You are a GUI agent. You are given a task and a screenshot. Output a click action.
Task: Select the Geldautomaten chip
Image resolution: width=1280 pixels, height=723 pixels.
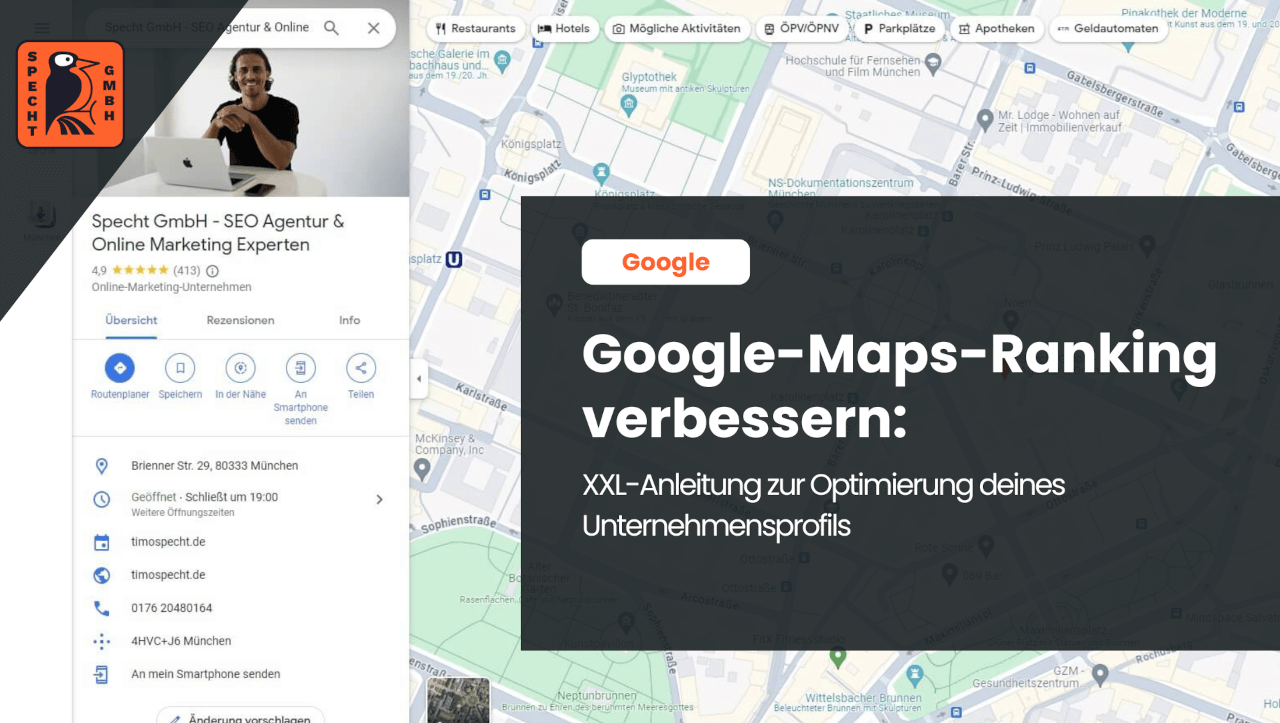coord(1108,29)
